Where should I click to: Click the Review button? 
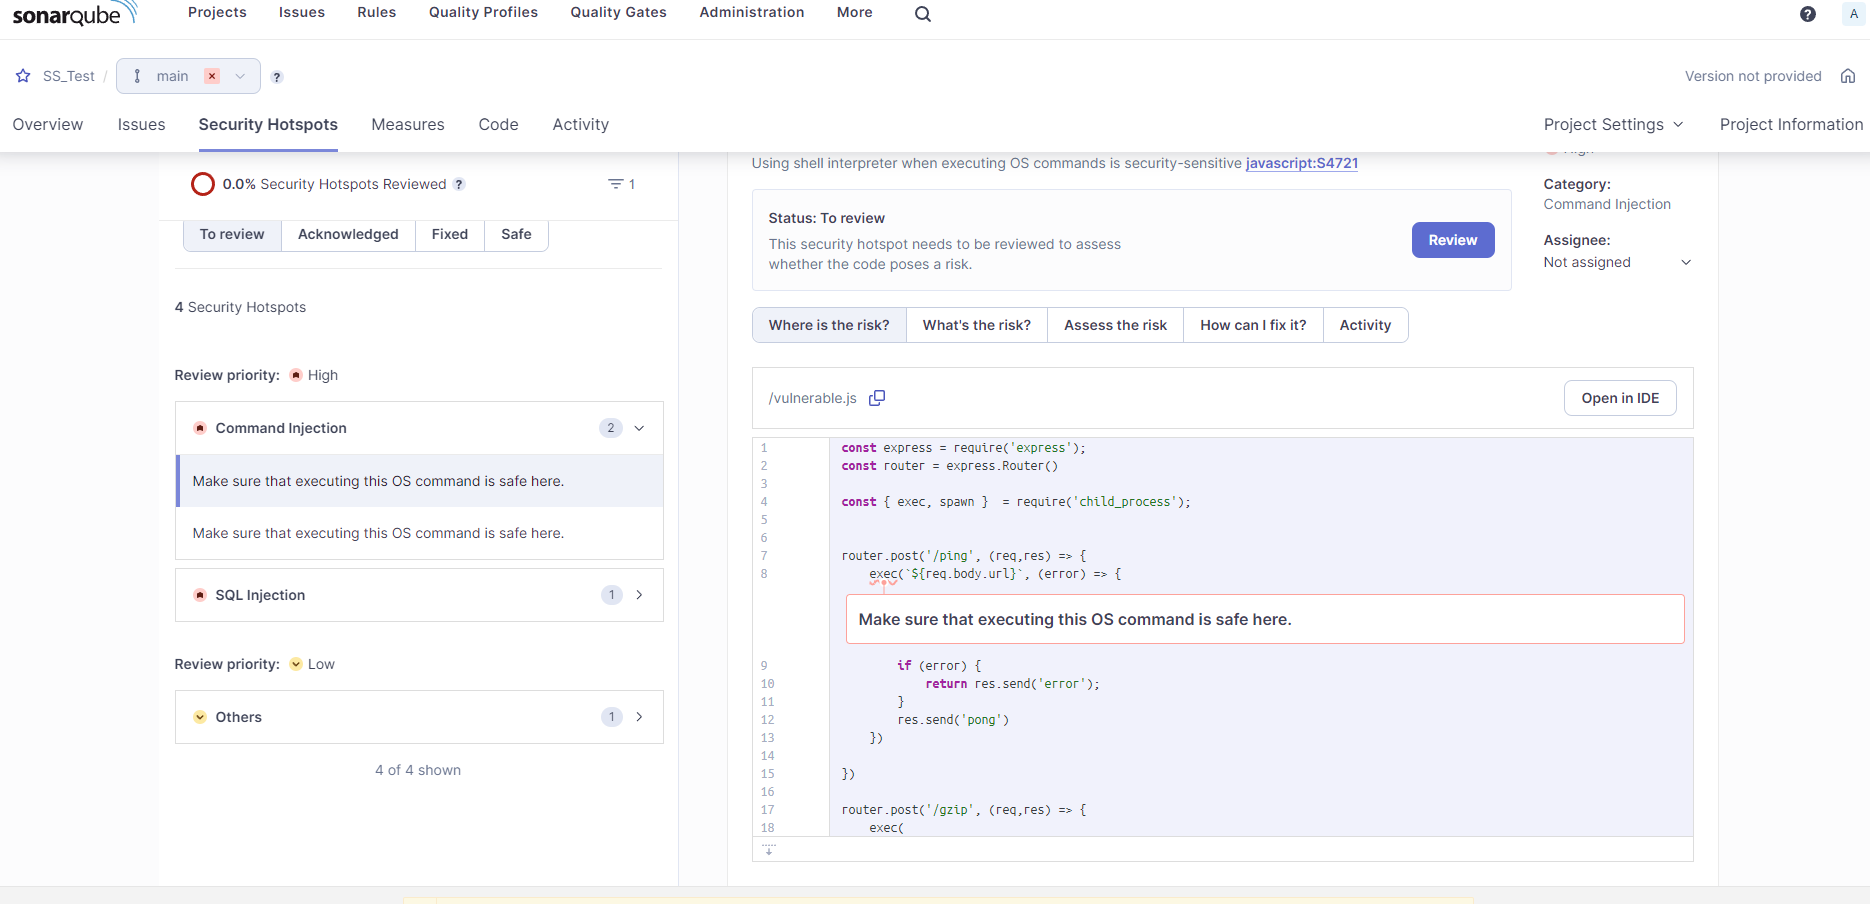pyautogui.click(x=1452, y=240)
